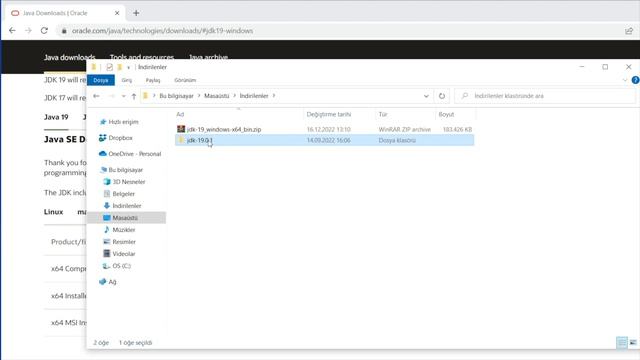Click Masaüstü in address breadcrumb
This screenshot has width=640, height=360.
click(217, 96)
